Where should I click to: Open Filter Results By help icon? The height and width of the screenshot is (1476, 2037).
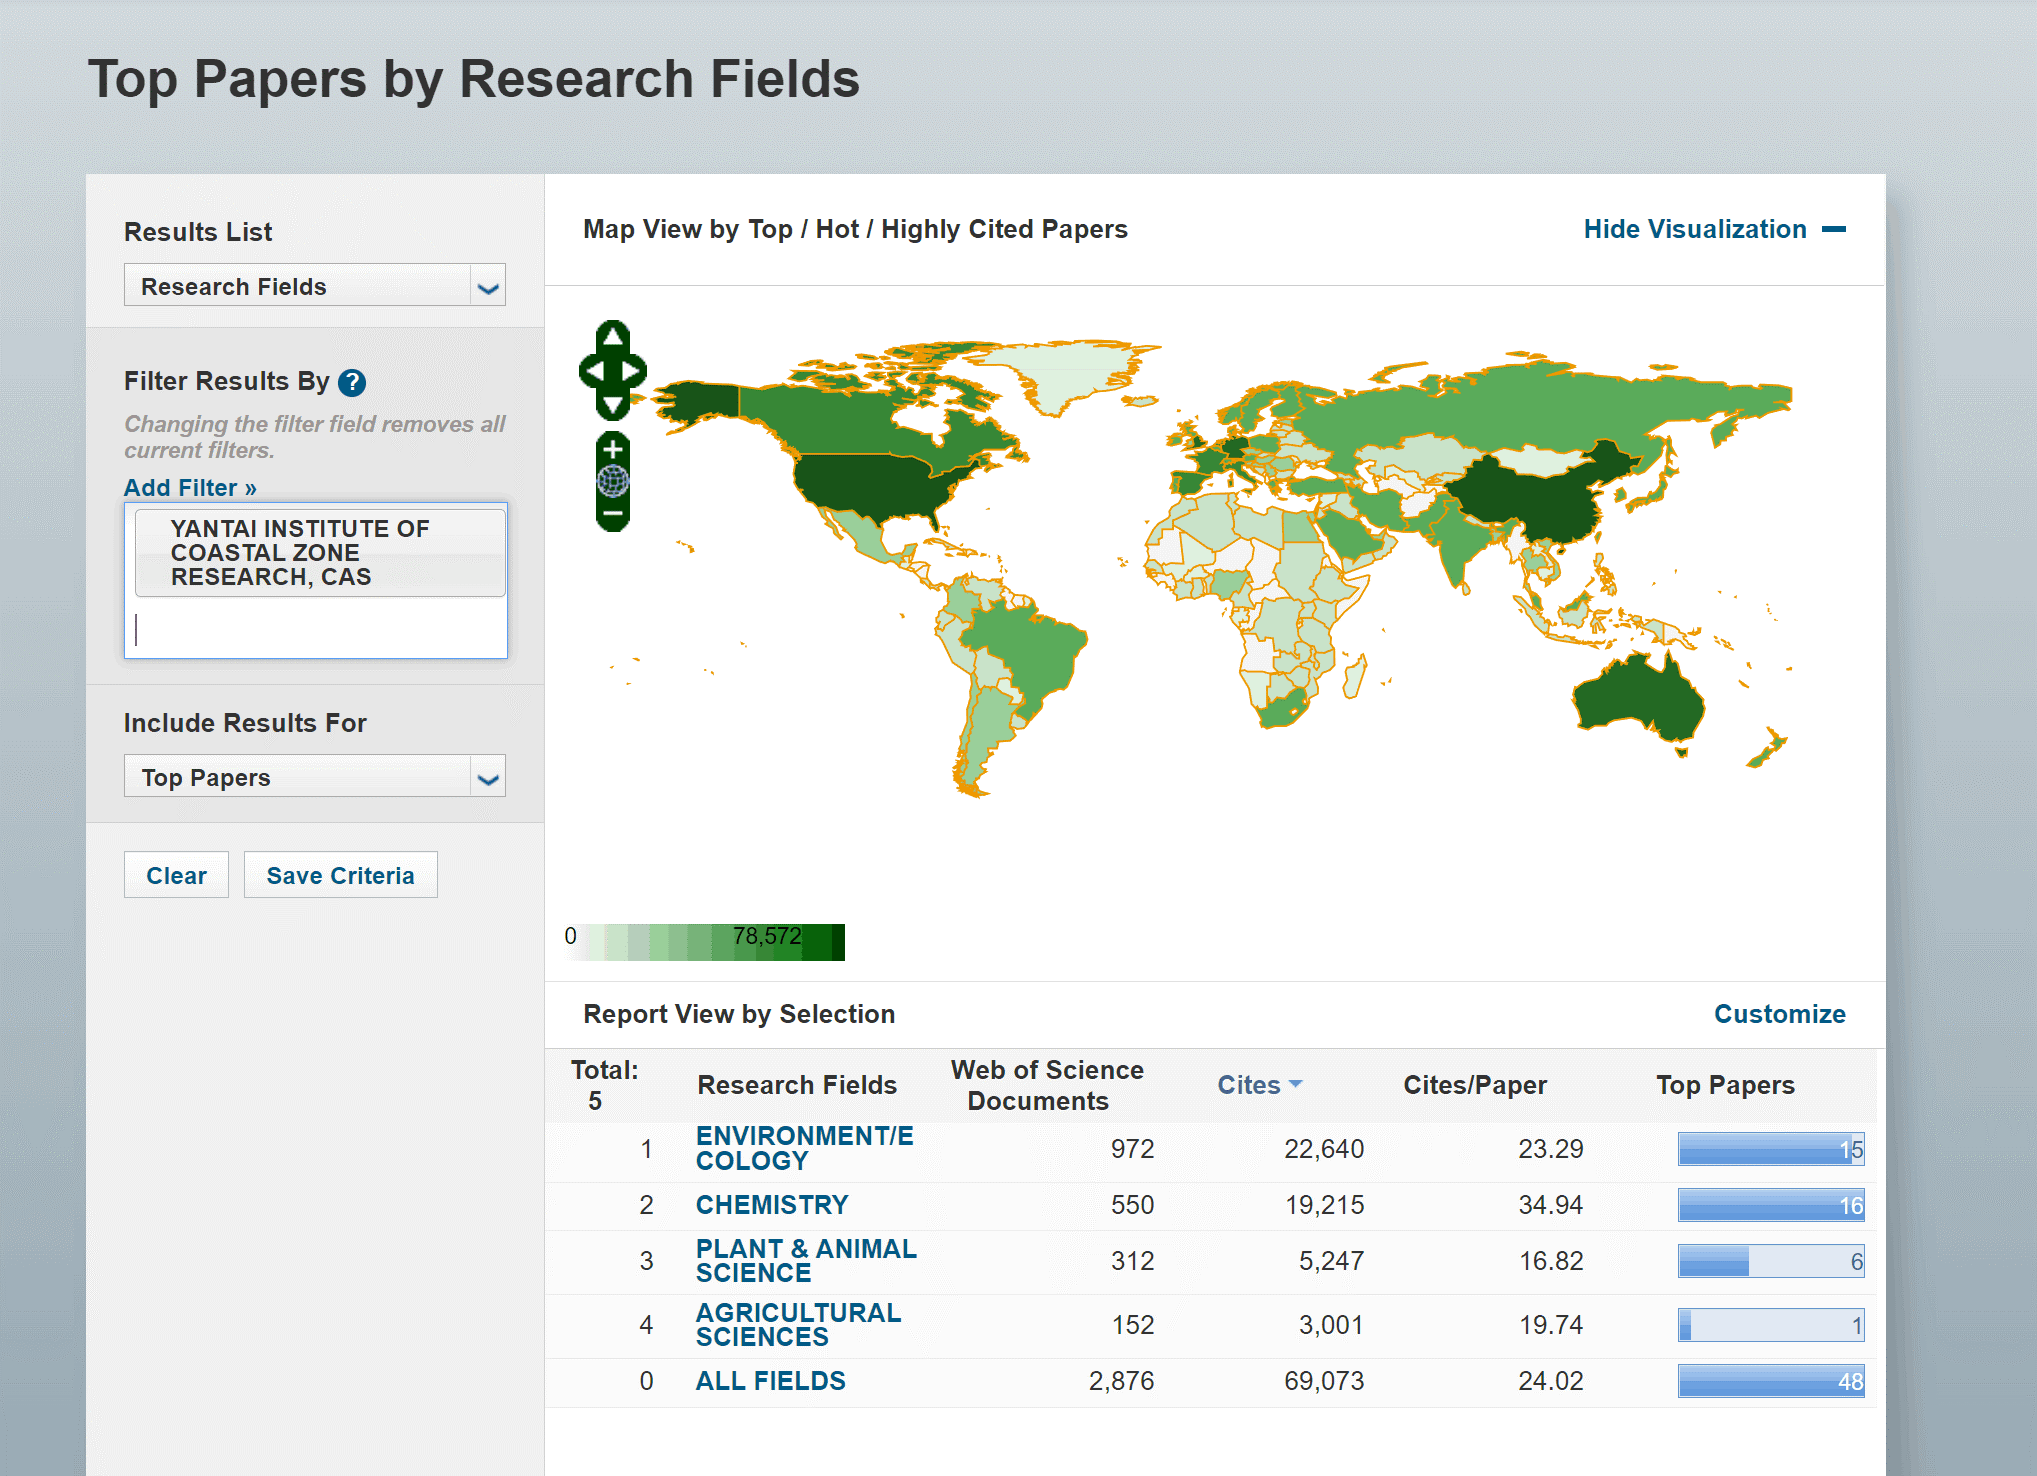[352, 382]
